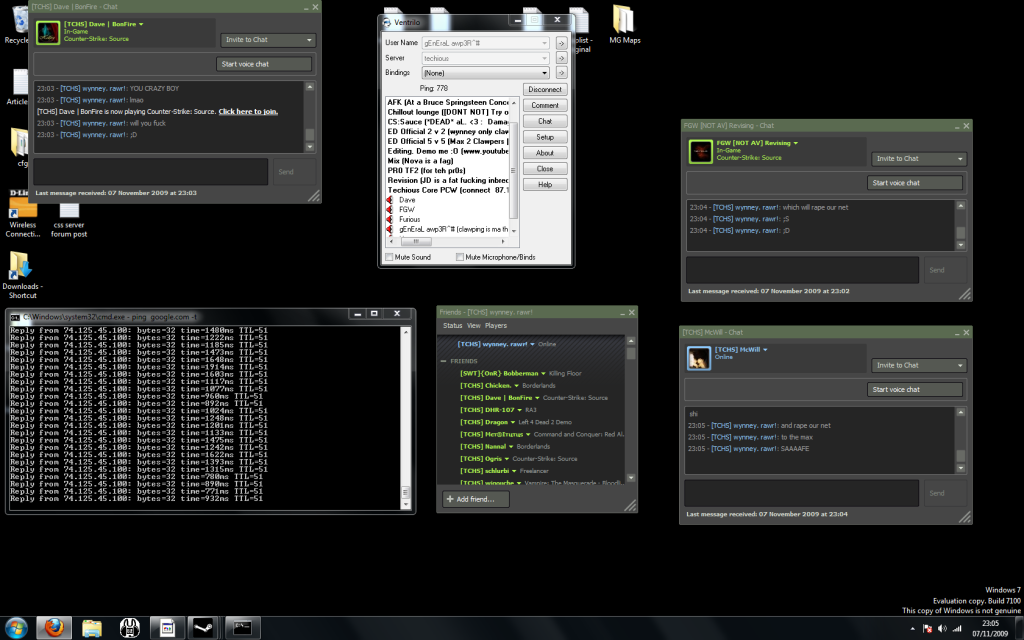
Task: Start voice chat with FGW Revising
Action: tap(915, 183)
